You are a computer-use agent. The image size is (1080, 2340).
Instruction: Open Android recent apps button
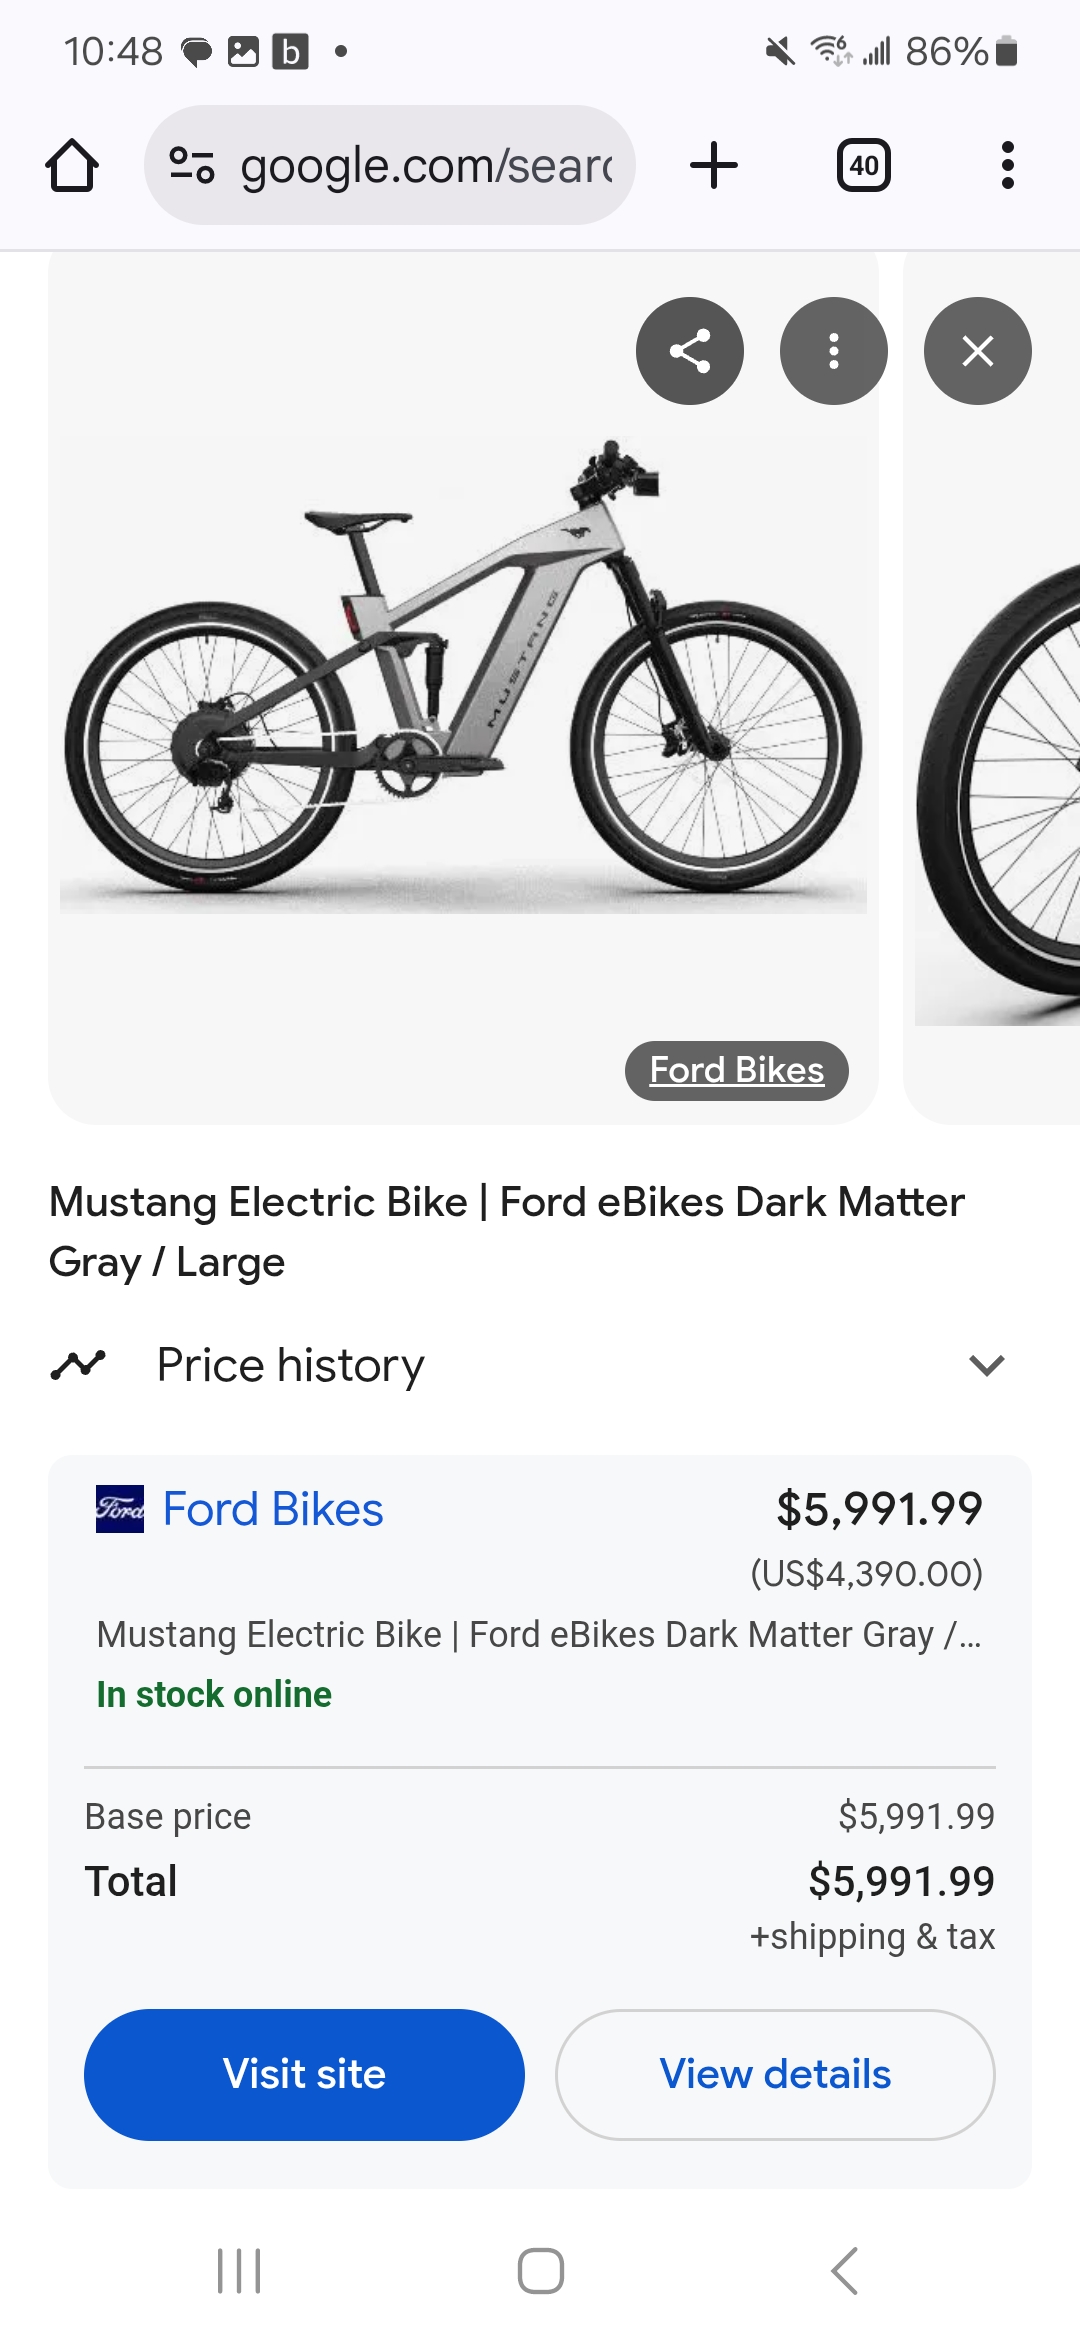pyautogui.click(x=239, y=2271)
